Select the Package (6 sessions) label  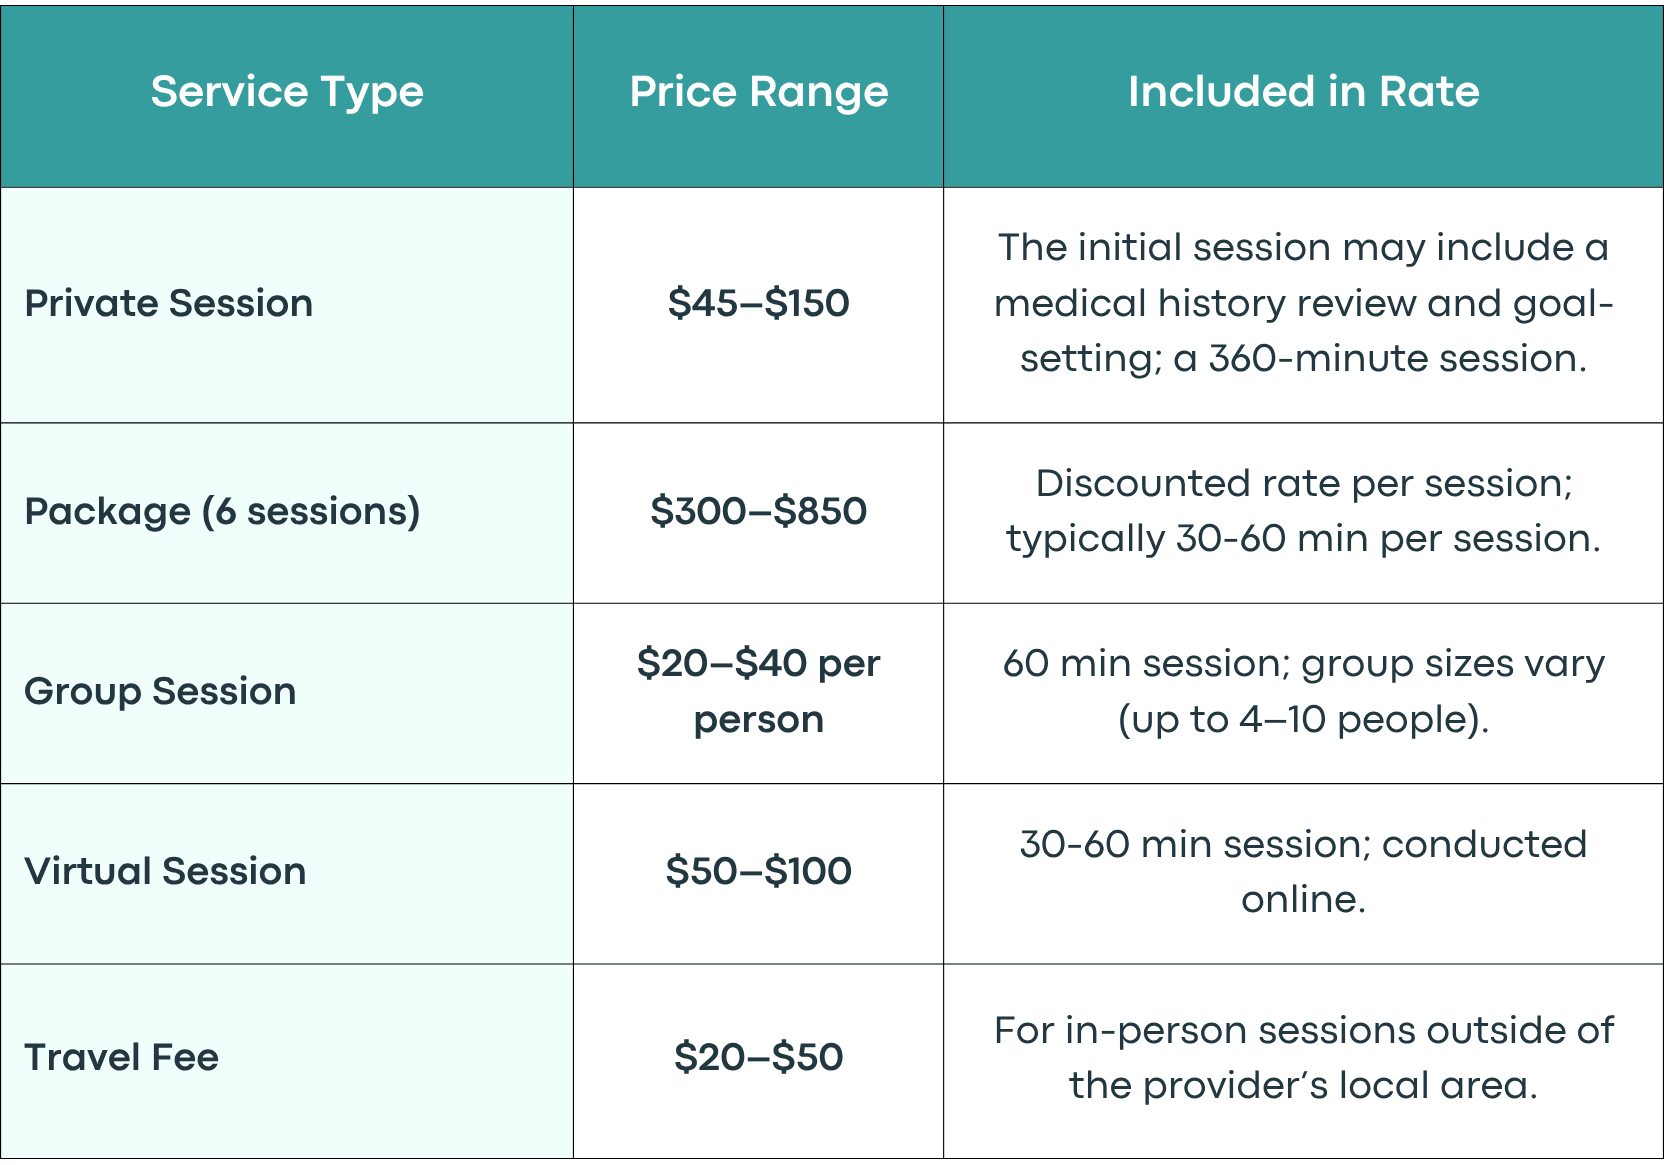point(222,511)
